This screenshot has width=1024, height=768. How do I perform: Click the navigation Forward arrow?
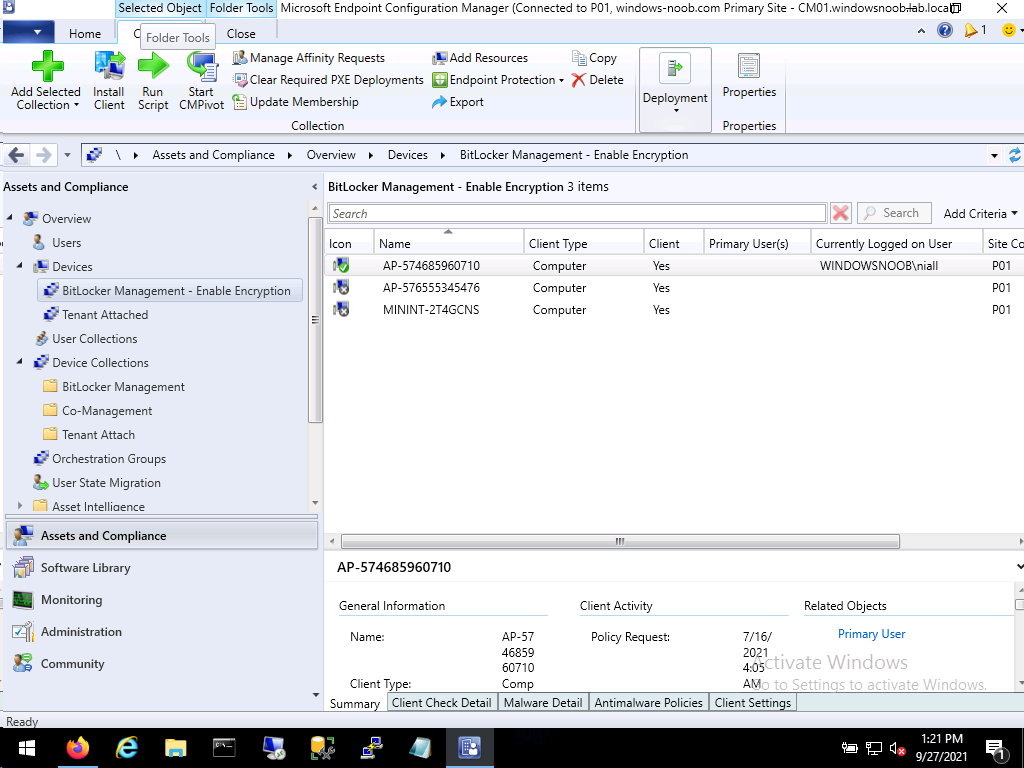point(44,155)
